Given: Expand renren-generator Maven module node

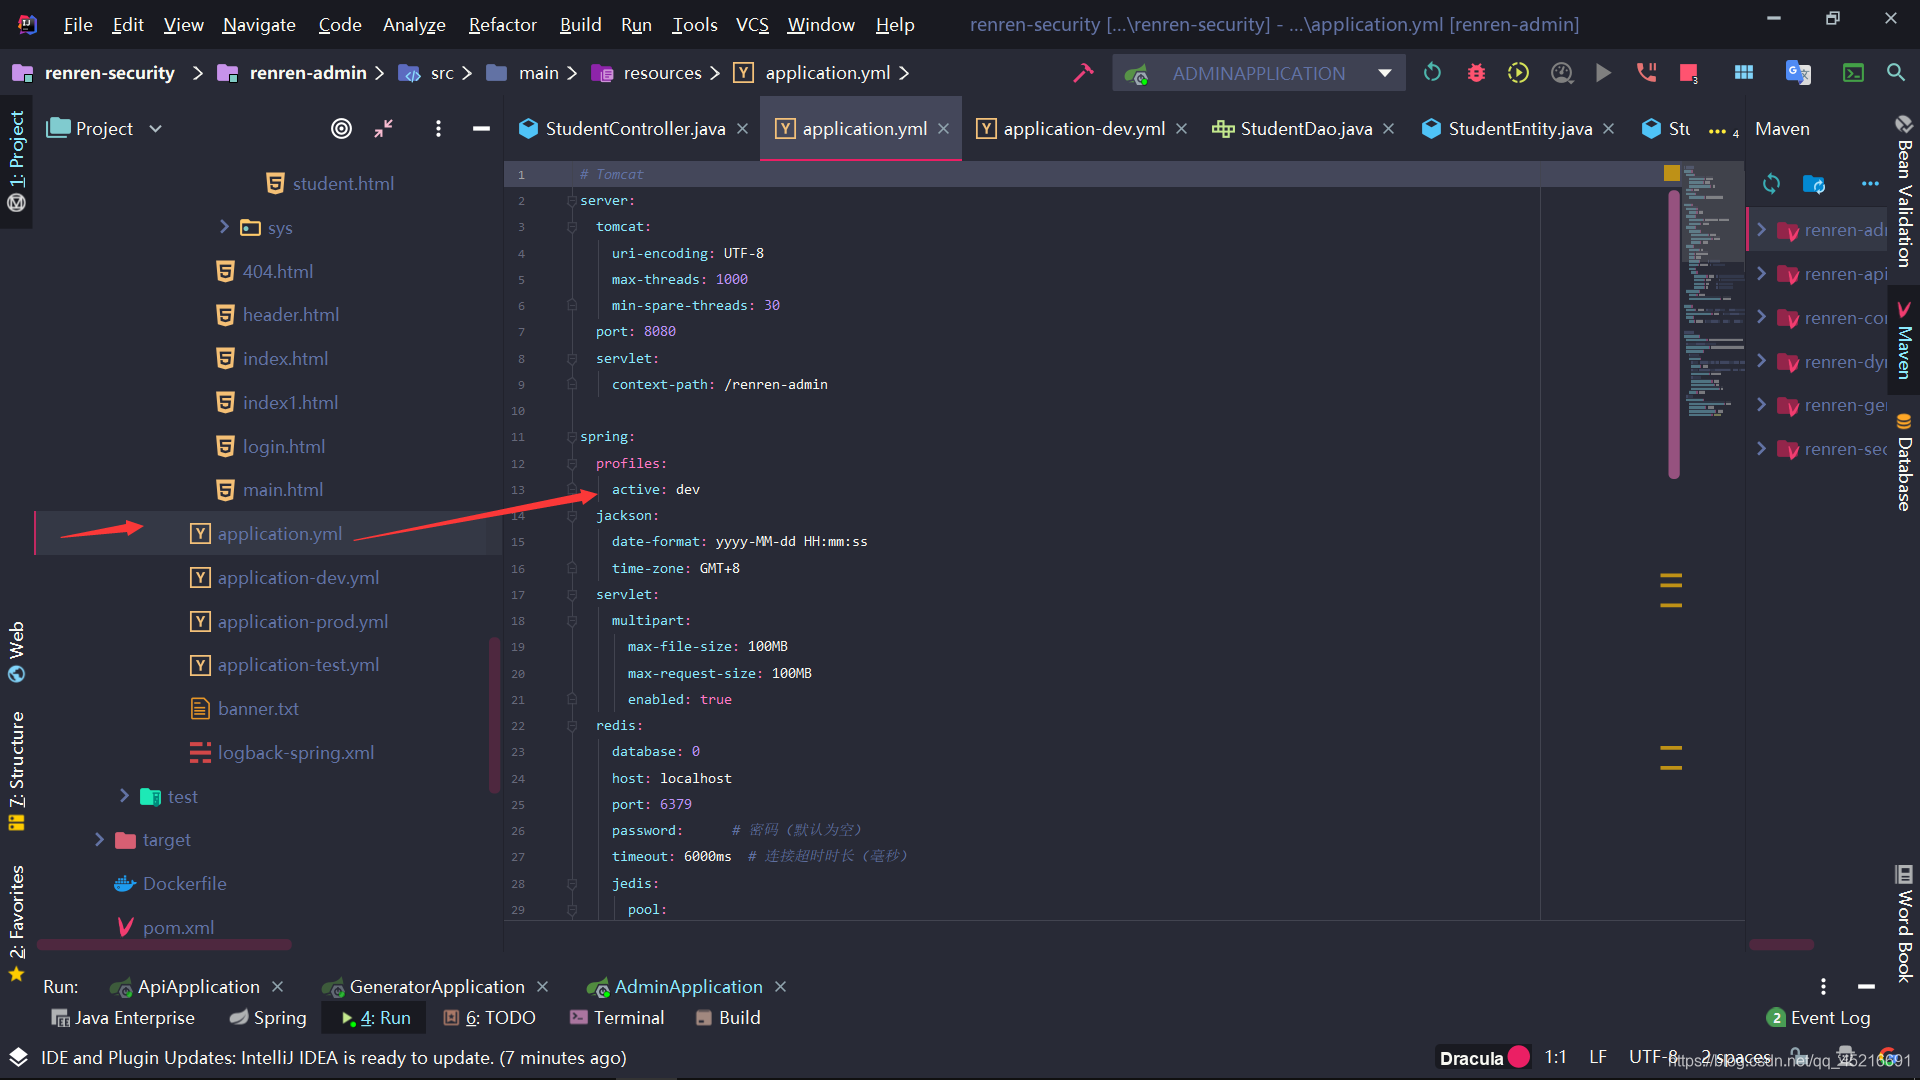Looking at the screenshot, I should tap(1761, 405).
